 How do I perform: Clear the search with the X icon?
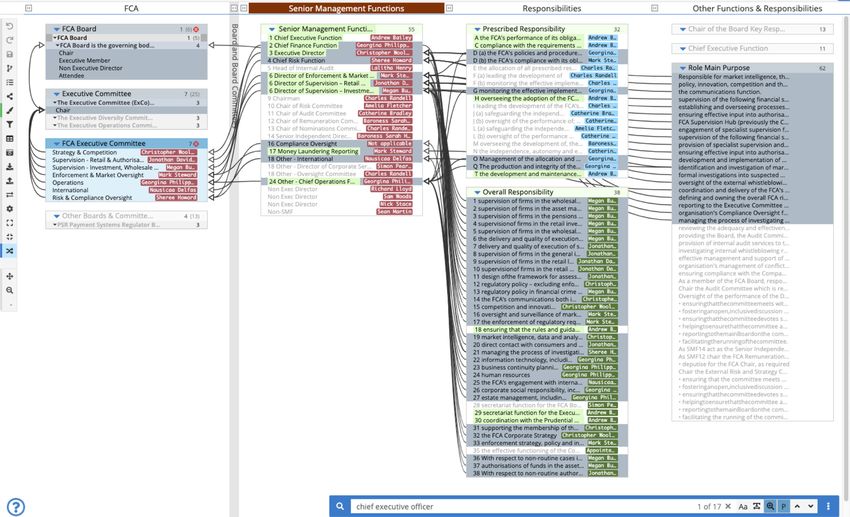[x=728, y=507]
